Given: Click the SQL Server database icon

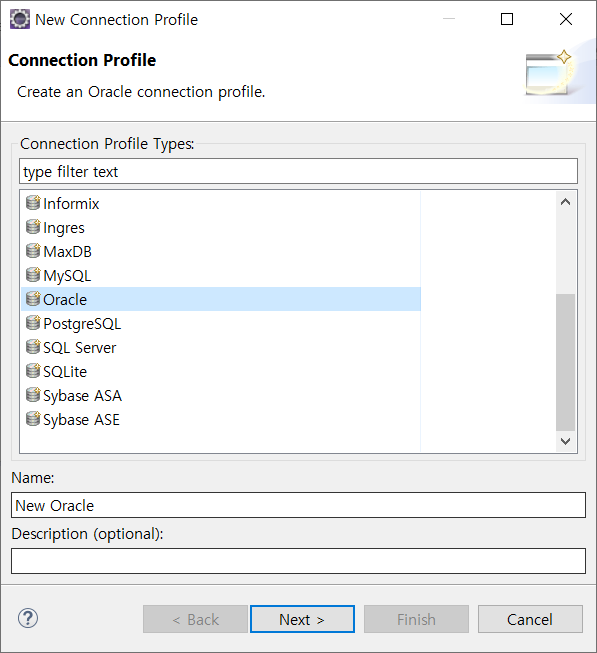Looking at the screenshot, I should (33, 347).
